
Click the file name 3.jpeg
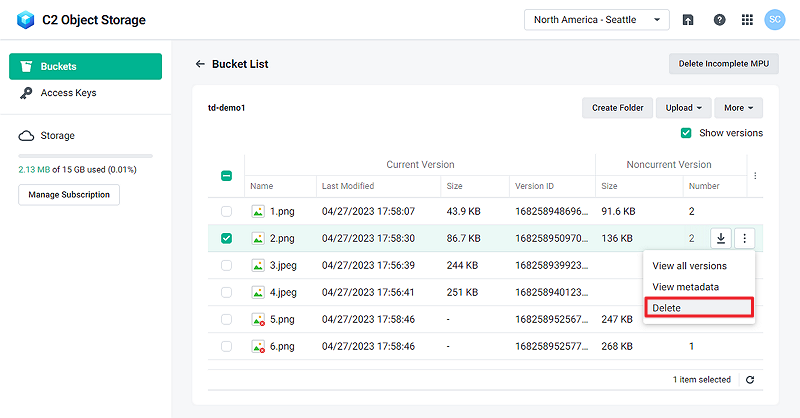click(283, 265)
